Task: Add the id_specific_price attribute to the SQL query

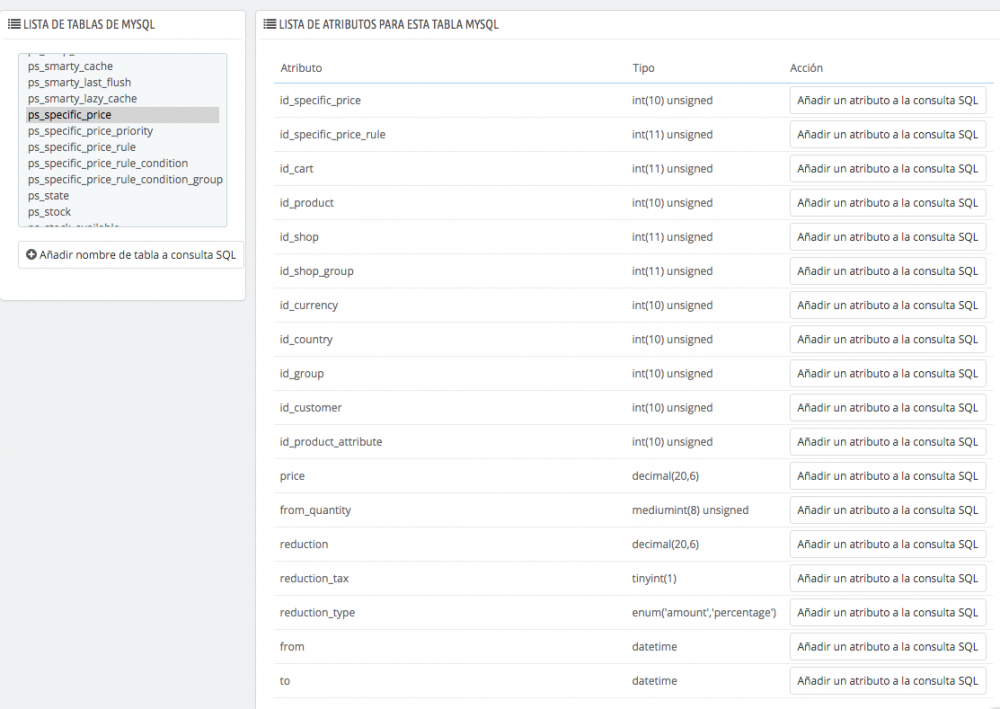Action: 888,100
